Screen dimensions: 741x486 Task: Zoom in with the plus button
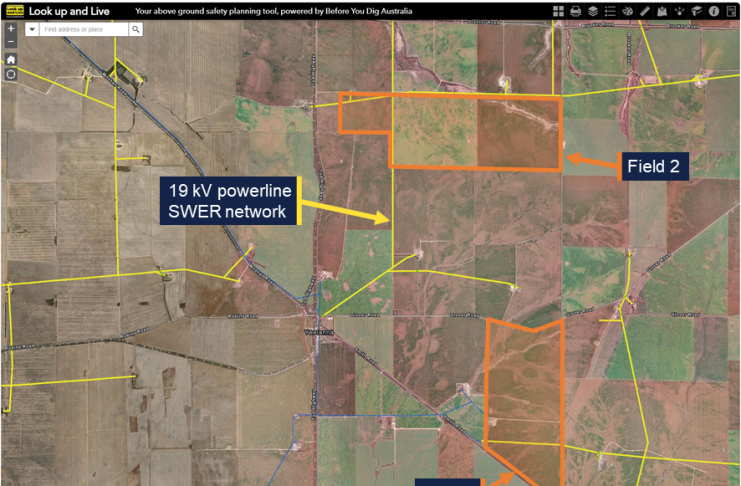pyautogui.click(x=11, y=29)
